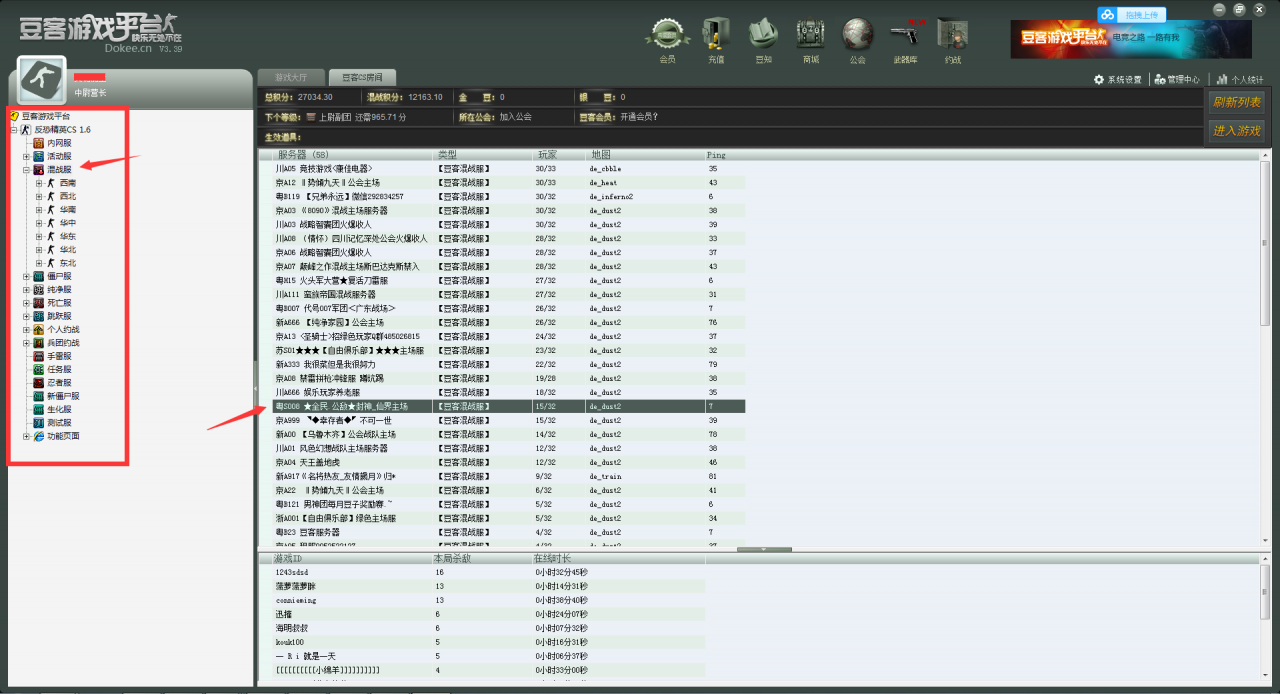Image resolution: width=1280 pixels, height=694 pixels.
Task: Switch to the 游戏大厅 tab
Action: 292,76
